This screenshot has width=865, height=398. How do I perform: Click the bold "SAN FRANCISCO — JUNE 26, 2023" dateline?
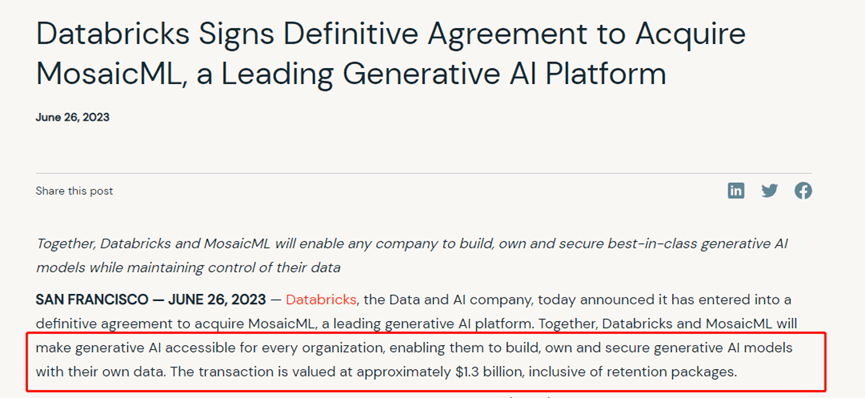click(151, 300)
